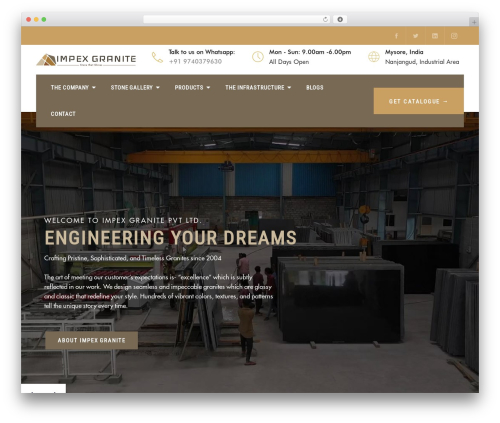Screen dimensions: 500x423
Task: Open the Instagram social icon
Action: (x=454, y=36)
